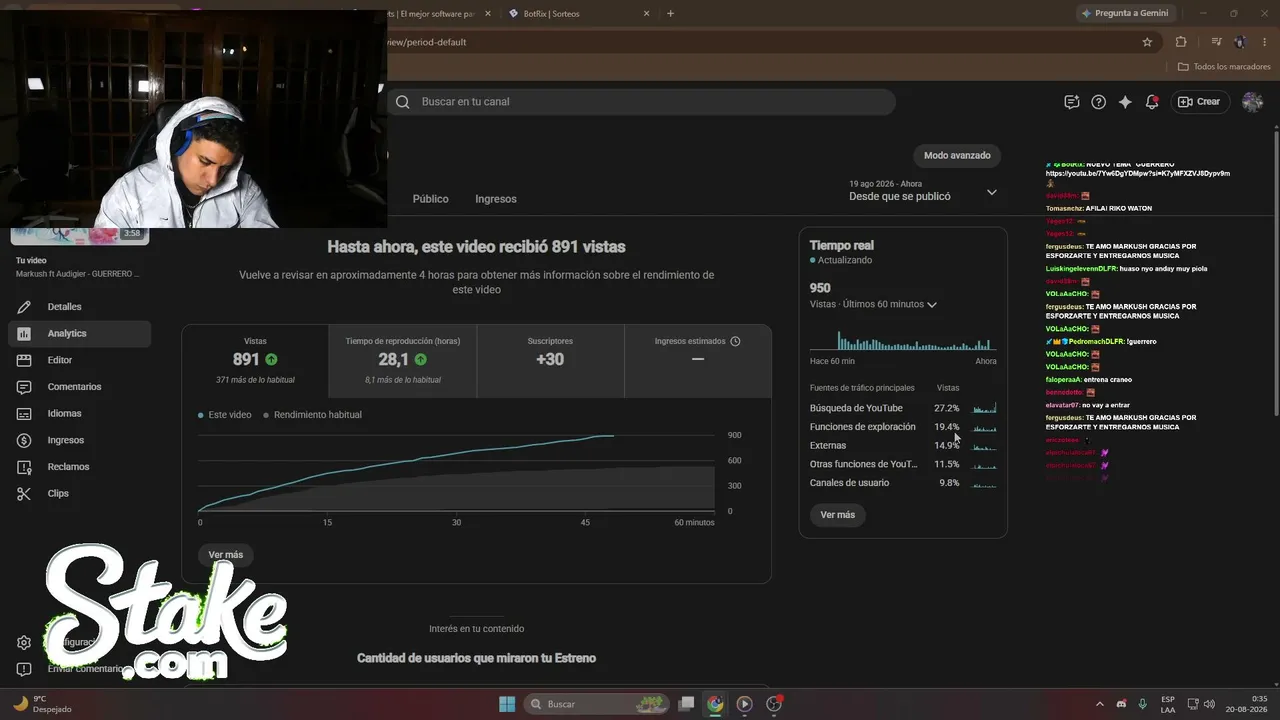1280x720 pixels.
Task: Show hidden system tray icons
Action: [x=1100, y=704]
